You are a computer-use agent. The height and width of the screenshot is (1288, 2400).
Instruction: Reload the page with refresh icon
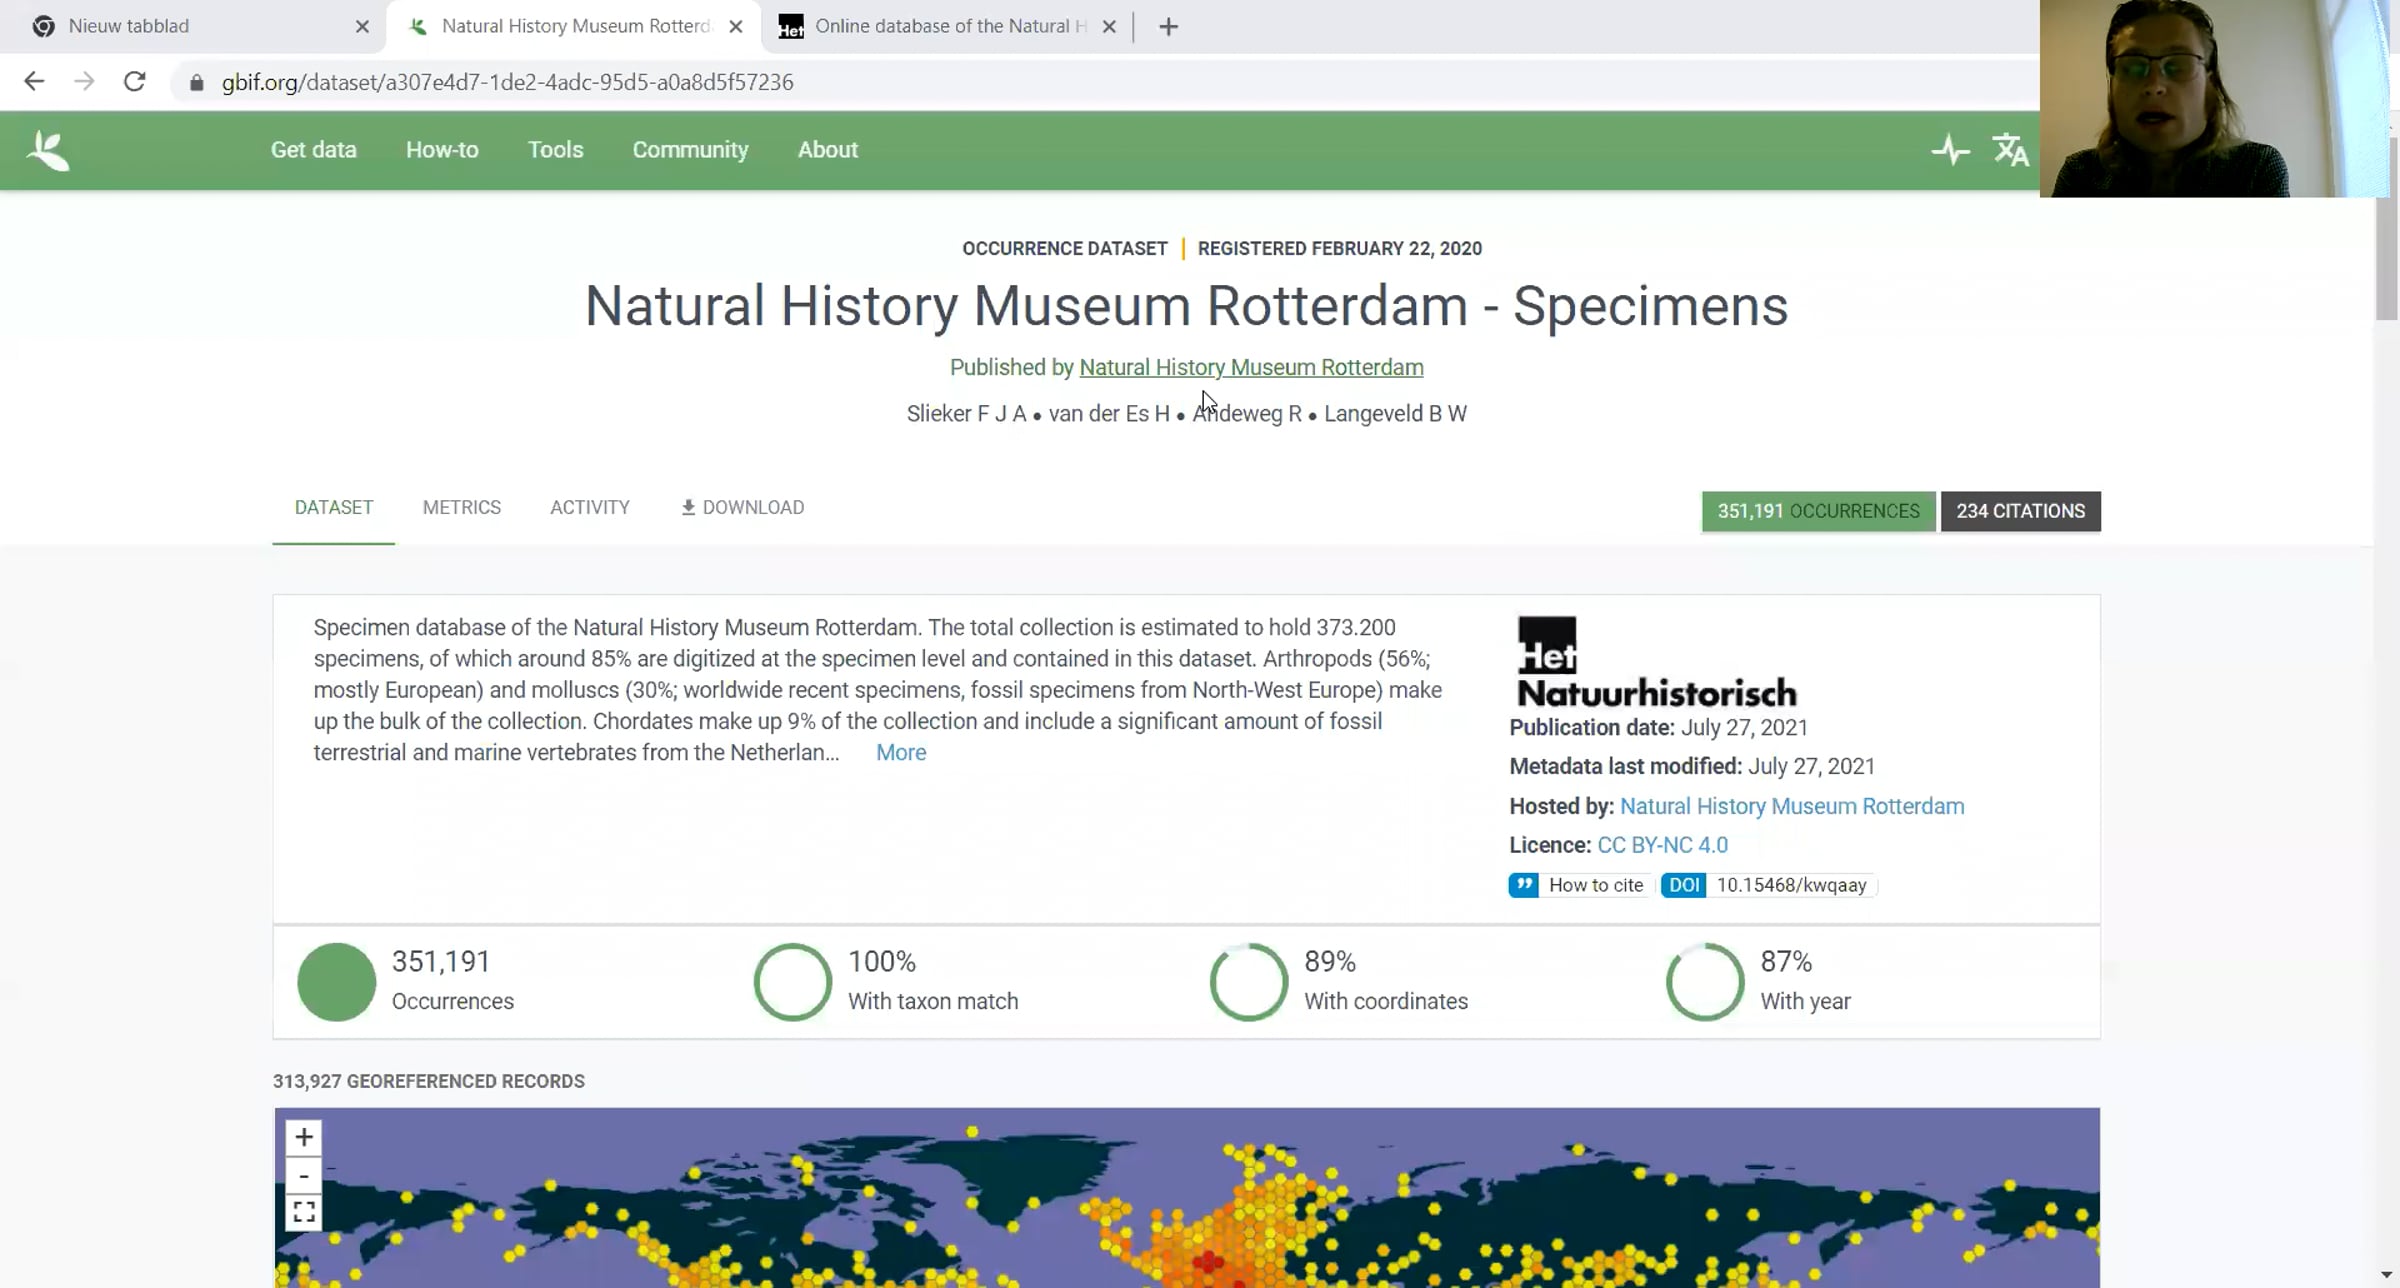(x=135, y=82)
